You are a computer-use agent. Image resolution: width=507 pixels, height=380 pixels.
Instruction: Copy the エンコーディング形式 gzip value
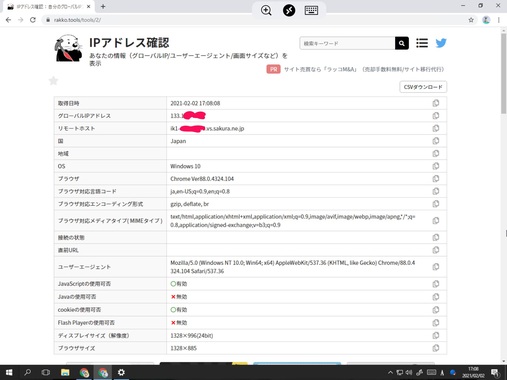[436, 204]
